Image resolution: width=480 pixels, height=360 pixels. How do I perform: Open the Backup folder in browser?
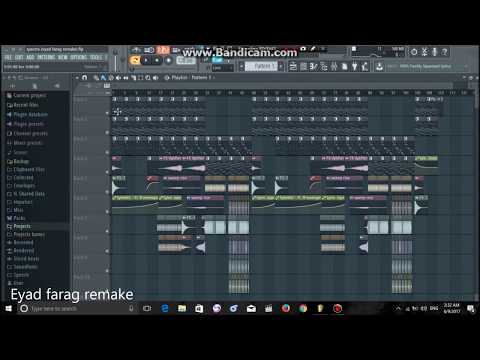(18, 161)
